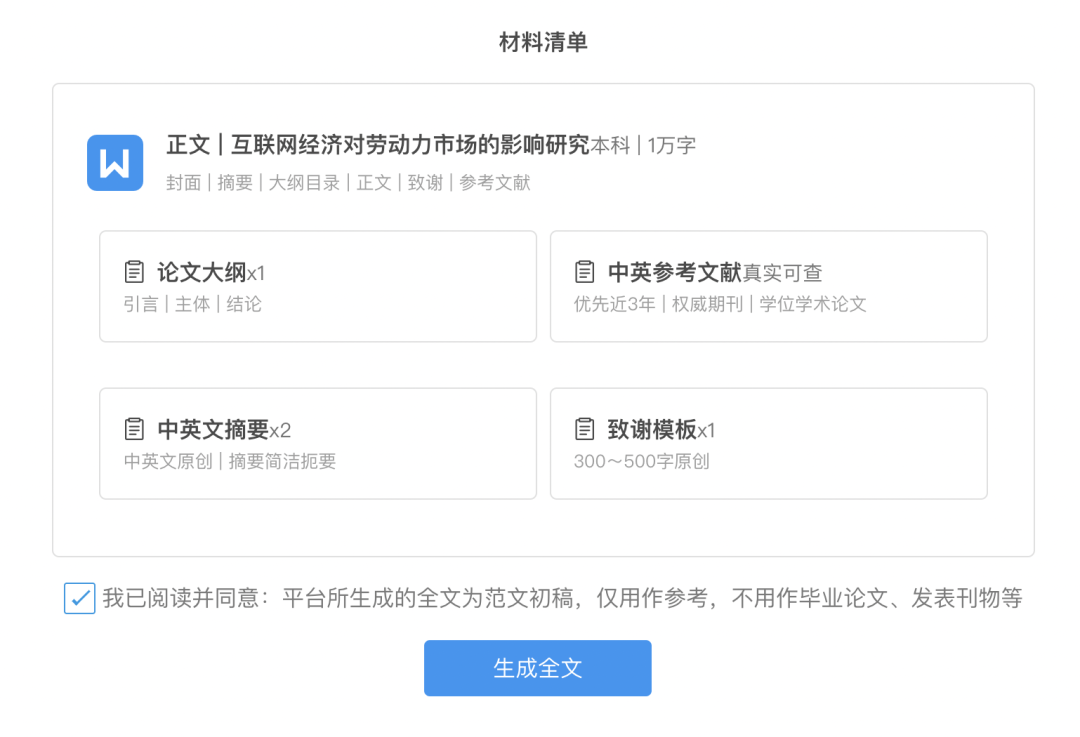Select the 论文大纲 x1 card
The width and height of the screenshot is (1080, 737).
point(318,287)
